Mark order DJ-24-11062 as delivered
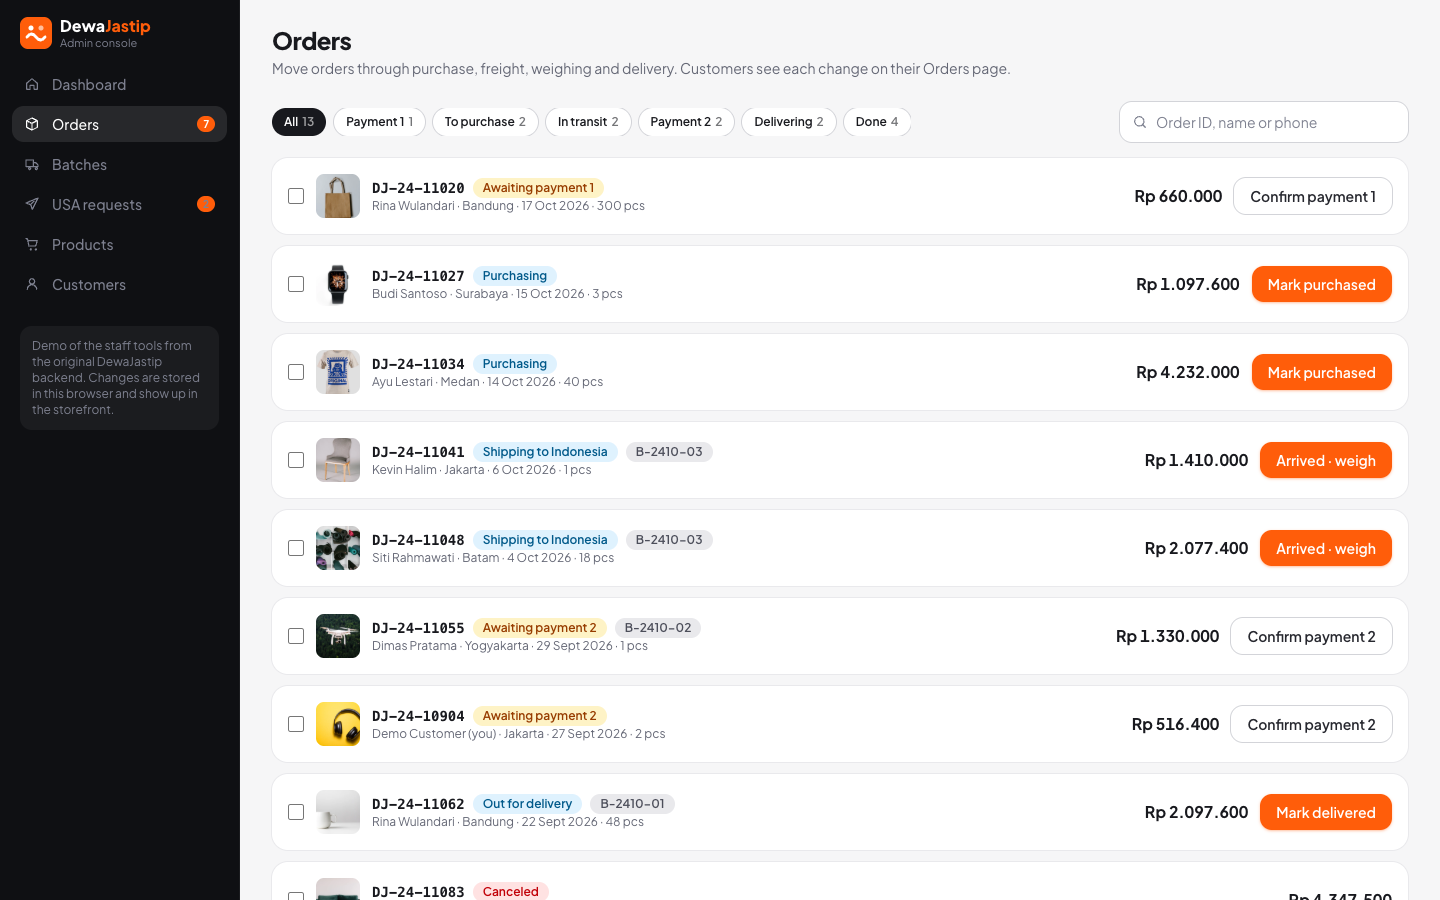Screen dimensions: 1440x900 click(1326, 812)
